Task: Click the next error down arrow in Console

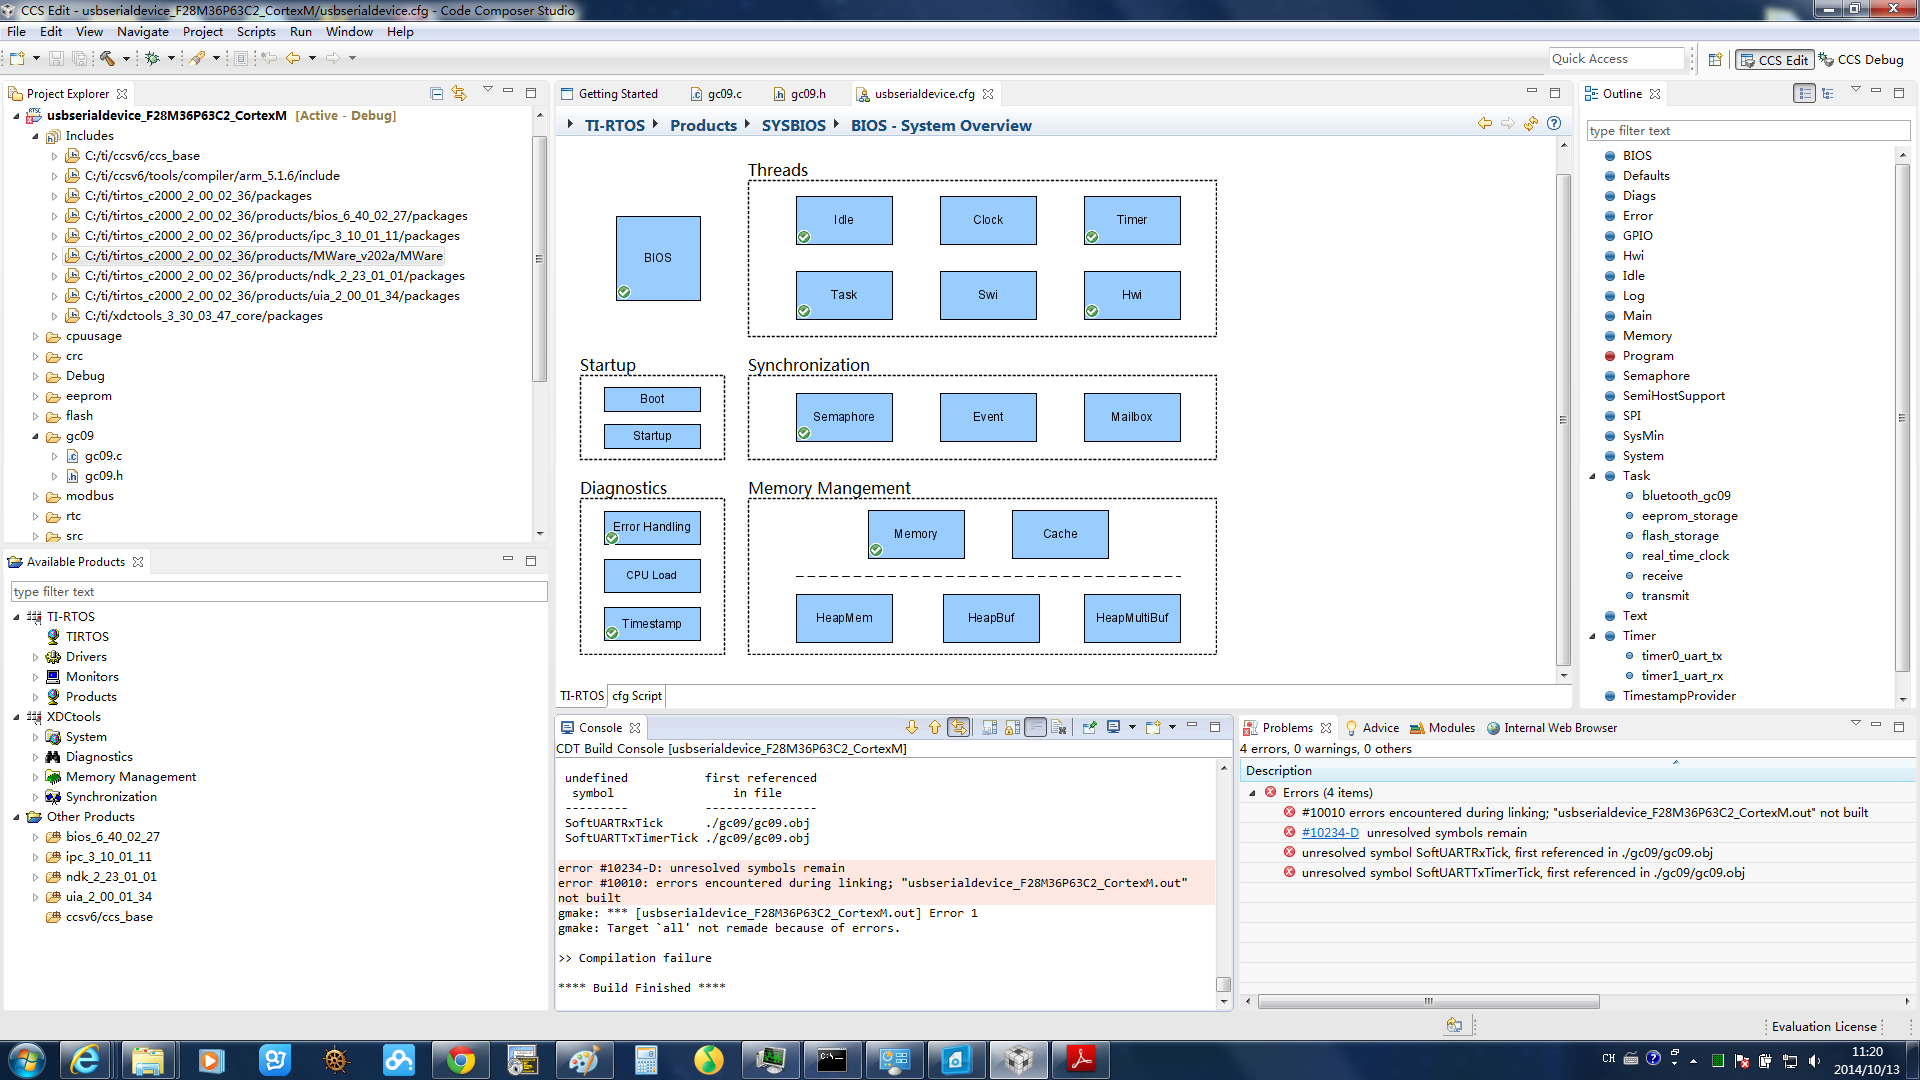Action: [911, 728]
